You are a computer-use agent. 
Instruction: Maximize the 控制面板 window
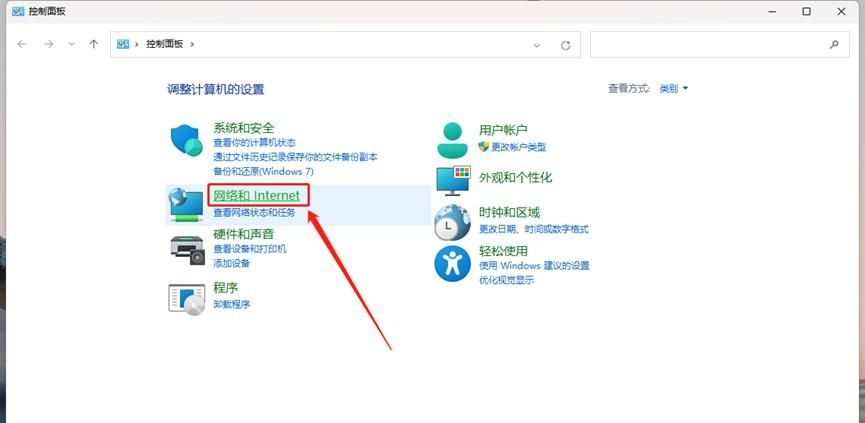click(x=807, y=11)
